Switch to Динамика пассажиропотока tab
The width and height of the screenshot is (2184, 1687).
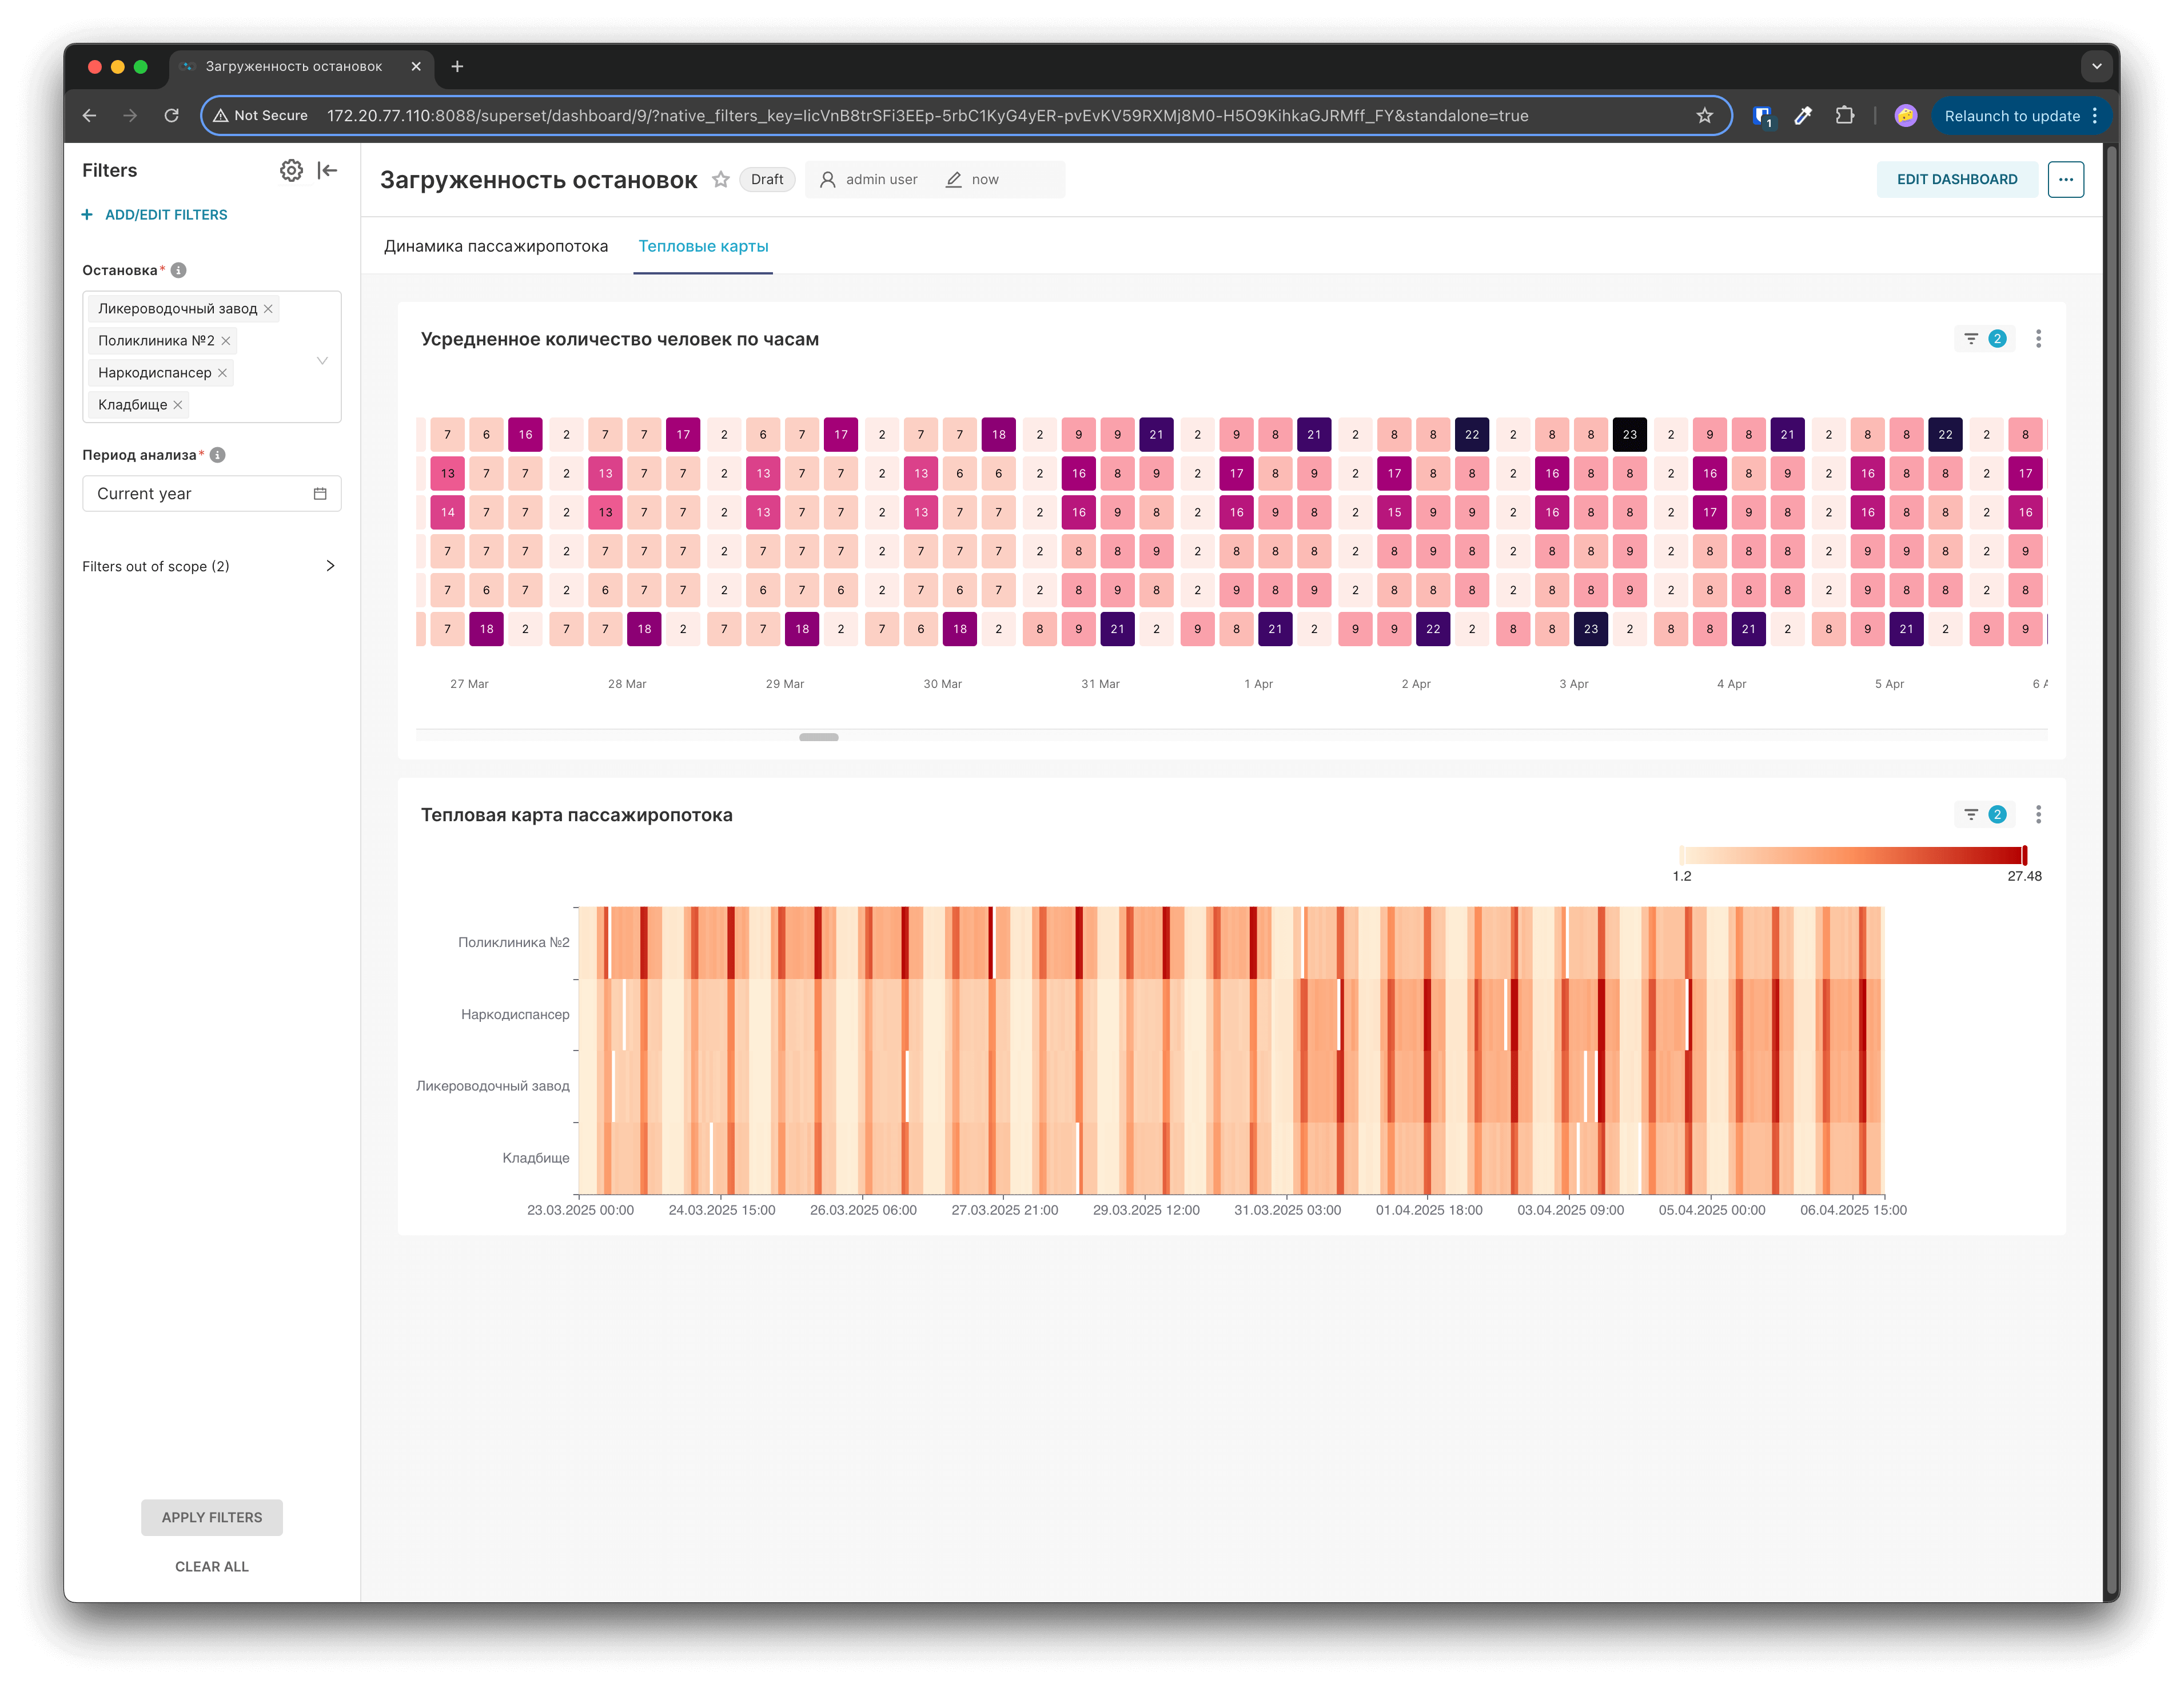pos(496,246)
